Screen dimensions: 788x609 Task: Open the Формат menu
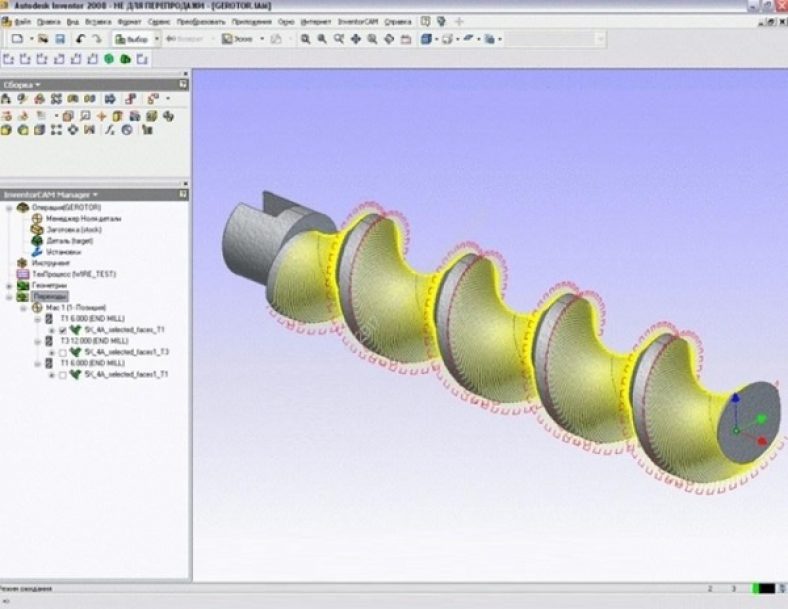point(130,22)
